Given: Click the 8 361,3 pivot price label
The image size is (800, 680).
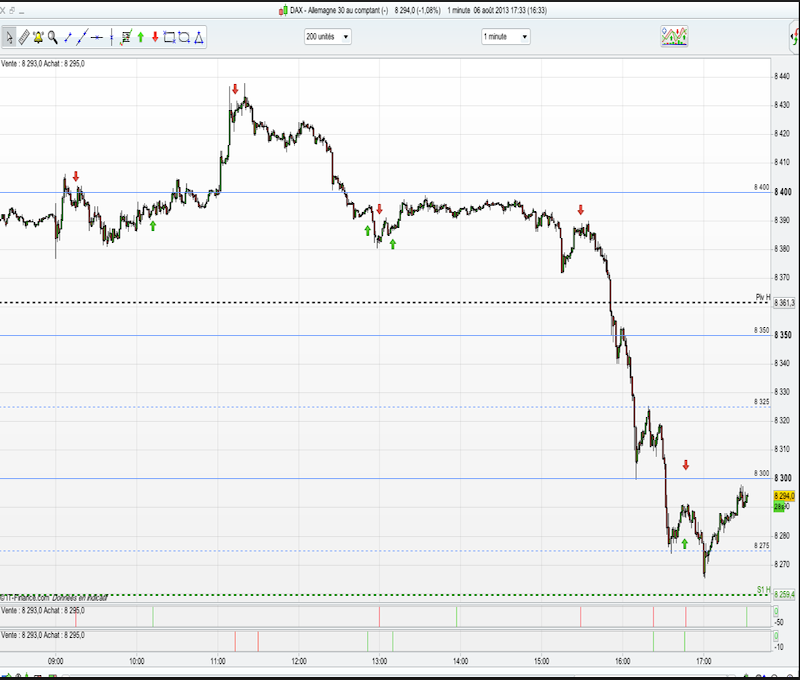Looking at the screenshot, I should [x=784, y=303].
